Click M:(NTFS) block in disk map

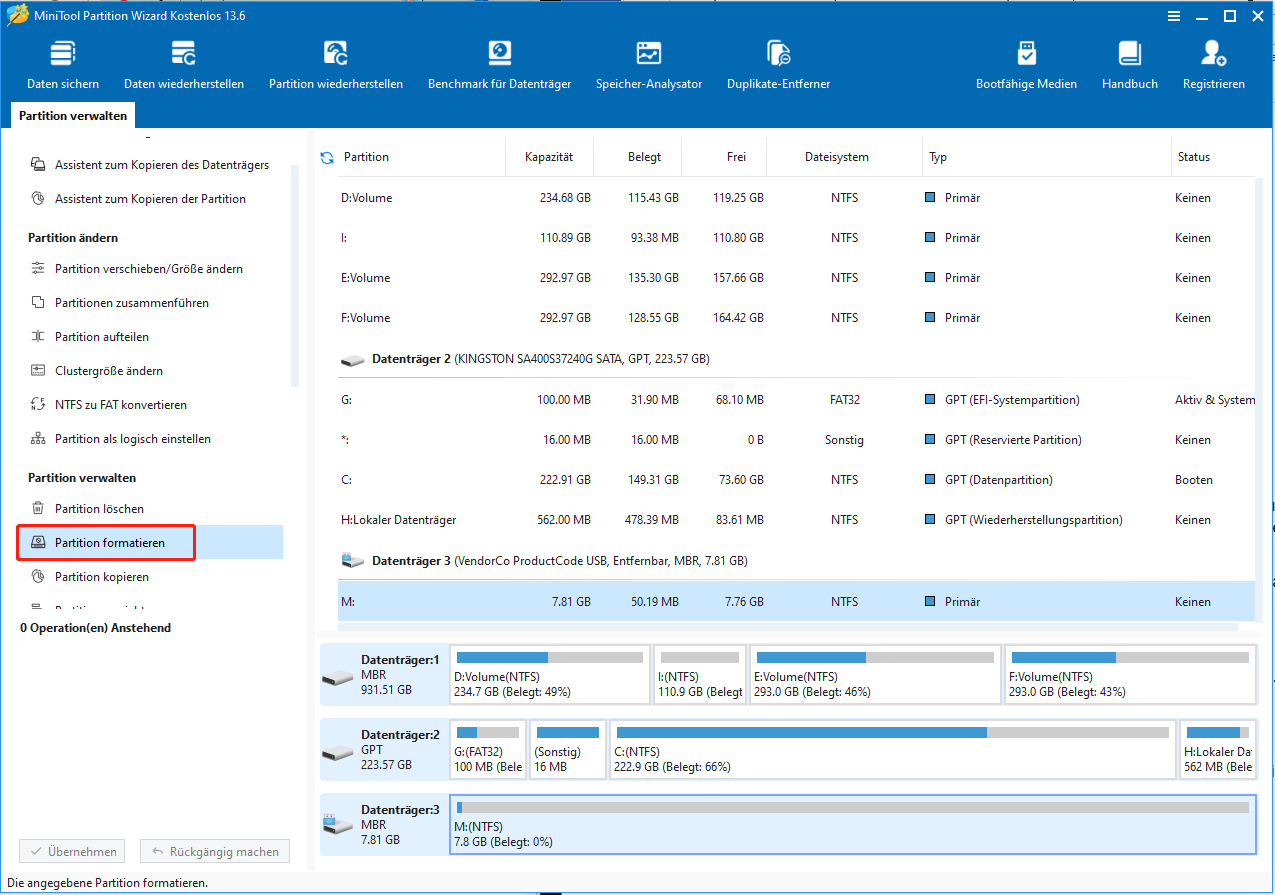853,824
